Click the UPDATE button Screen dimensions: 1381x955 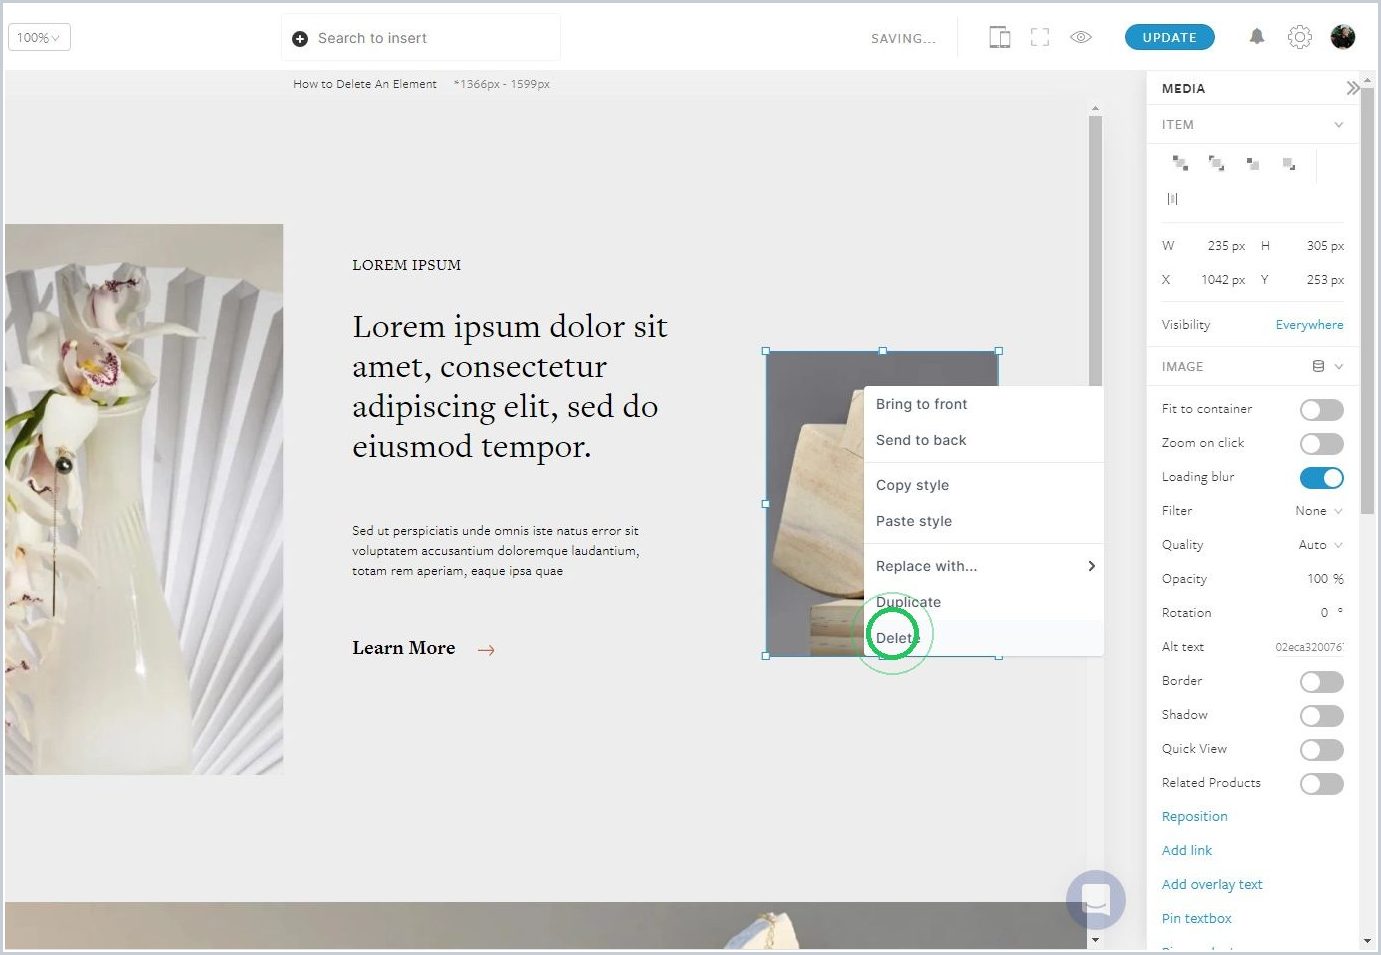click(1169, 37)
